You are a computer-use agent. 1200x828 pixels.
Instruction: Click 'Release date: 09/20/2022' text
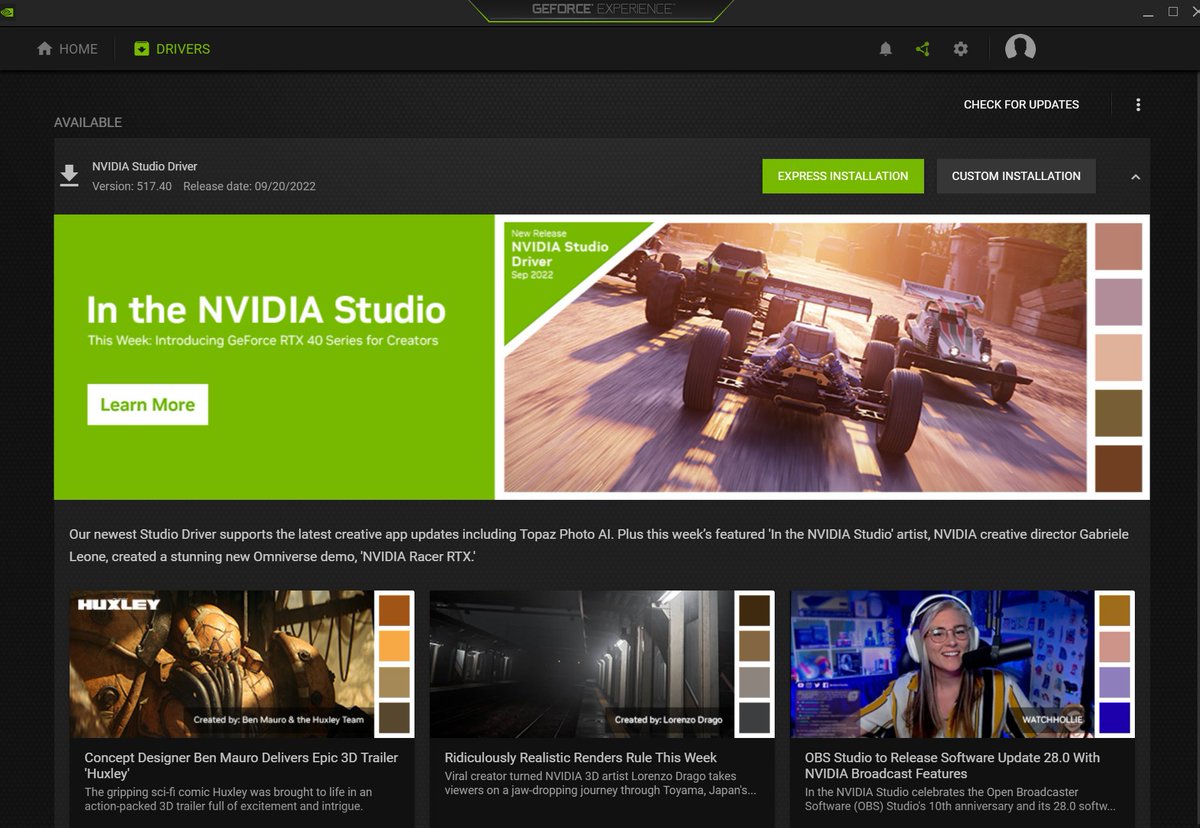pos(249,186)
